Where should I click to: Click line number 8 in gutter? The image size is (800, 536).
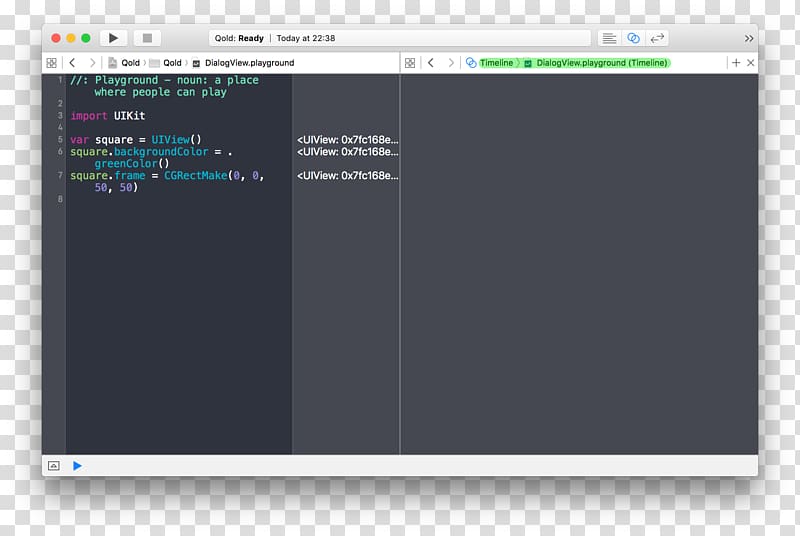tap(60, 199)
